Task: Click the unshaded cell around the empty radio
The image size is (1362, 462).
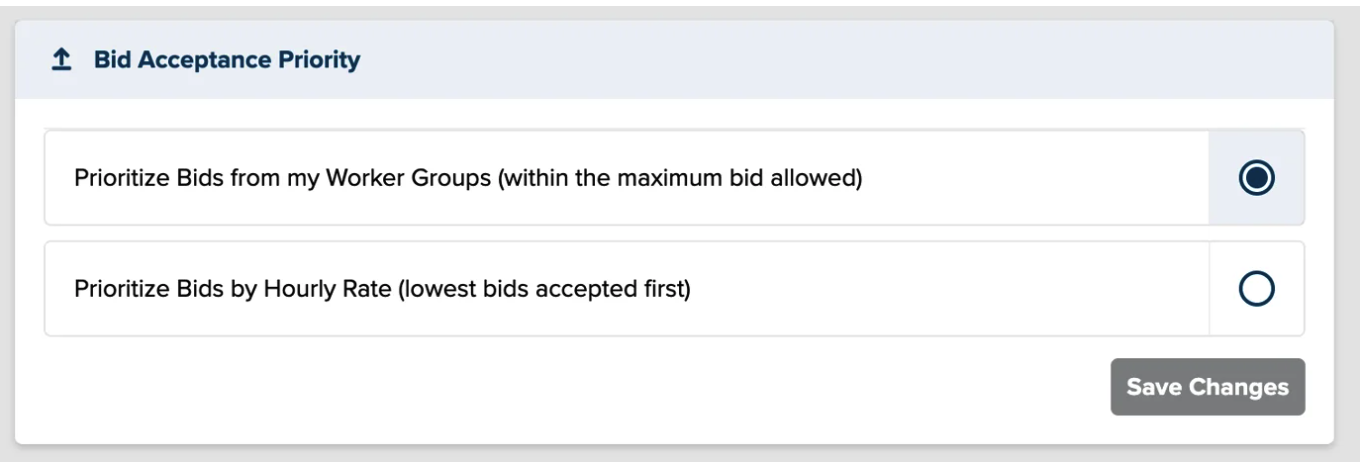Action: pos(1256,289)
